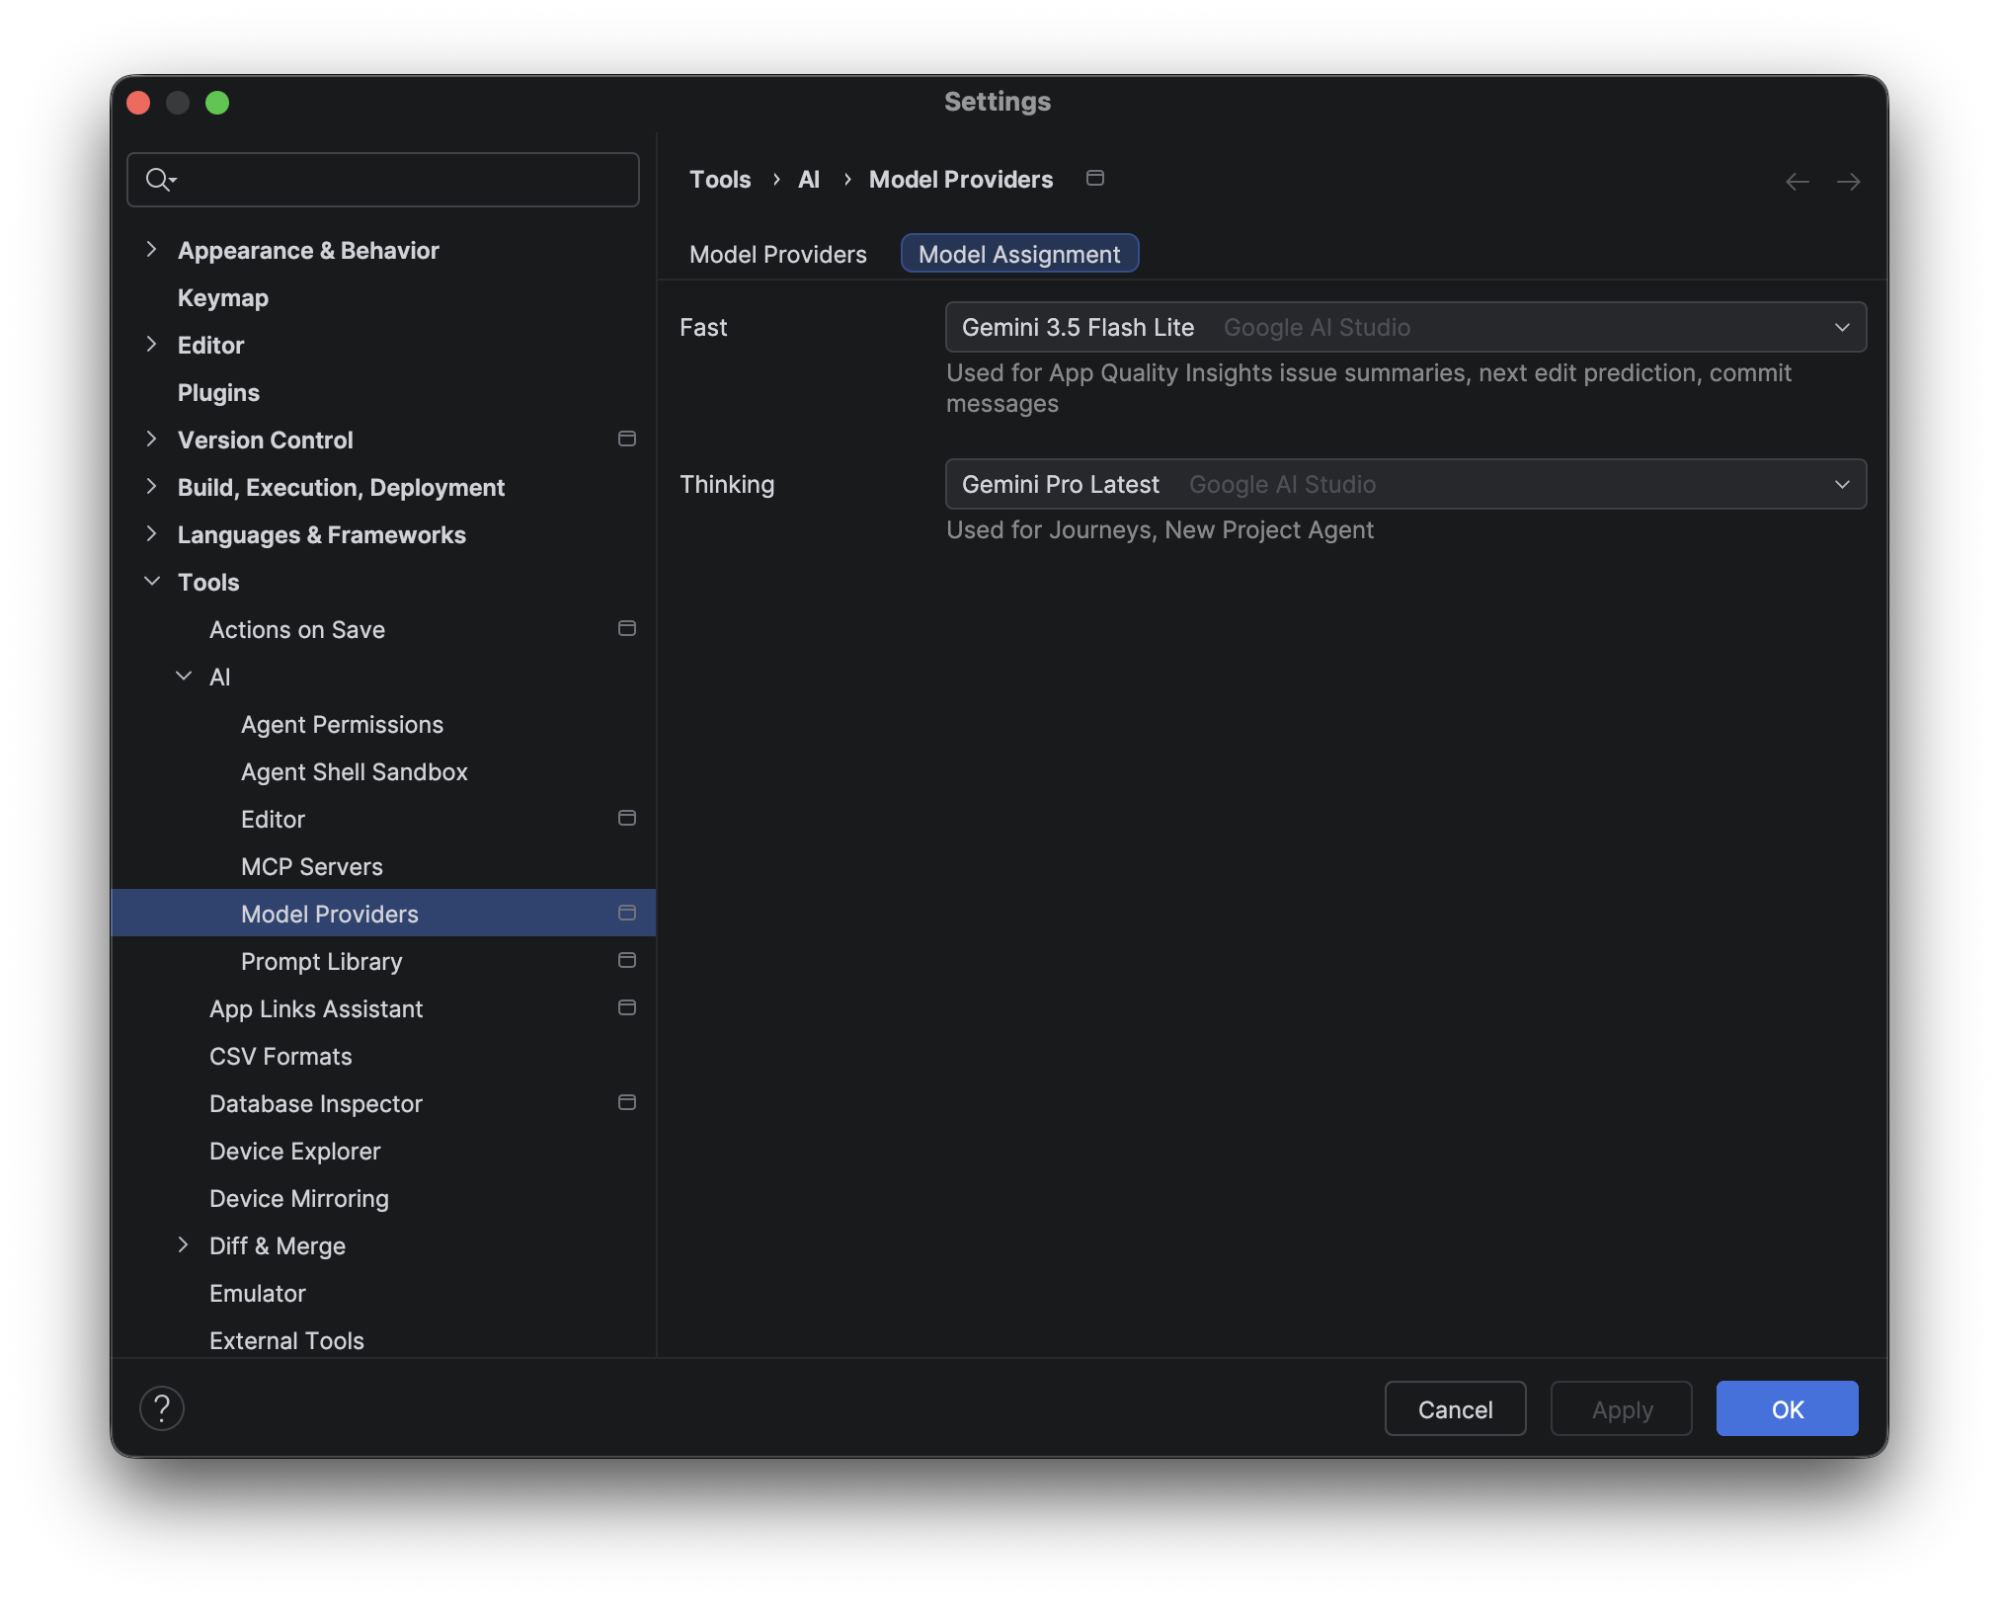Open Plugins settings
Viewport: 1999px width, 1604px height.
pos(218,392)
